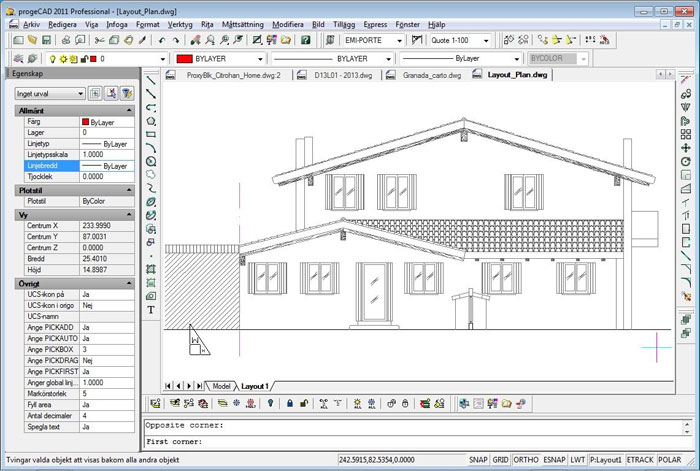Toggle SNAP in the status bar
The image size is (700, 471).
coord(478,459)
